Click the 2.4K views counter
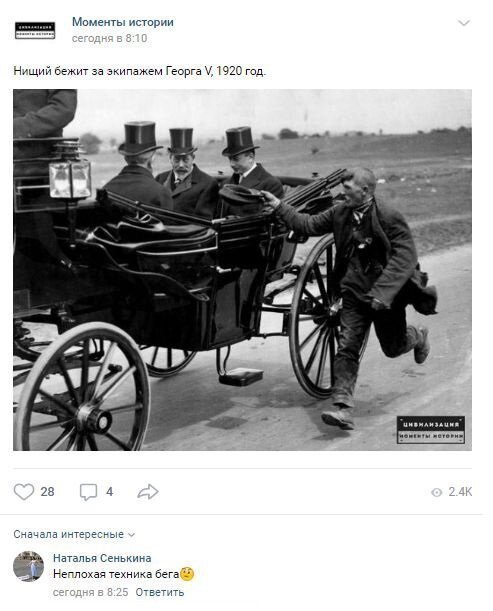The width and height of the screenshot is (493, 611). point(460,492)
